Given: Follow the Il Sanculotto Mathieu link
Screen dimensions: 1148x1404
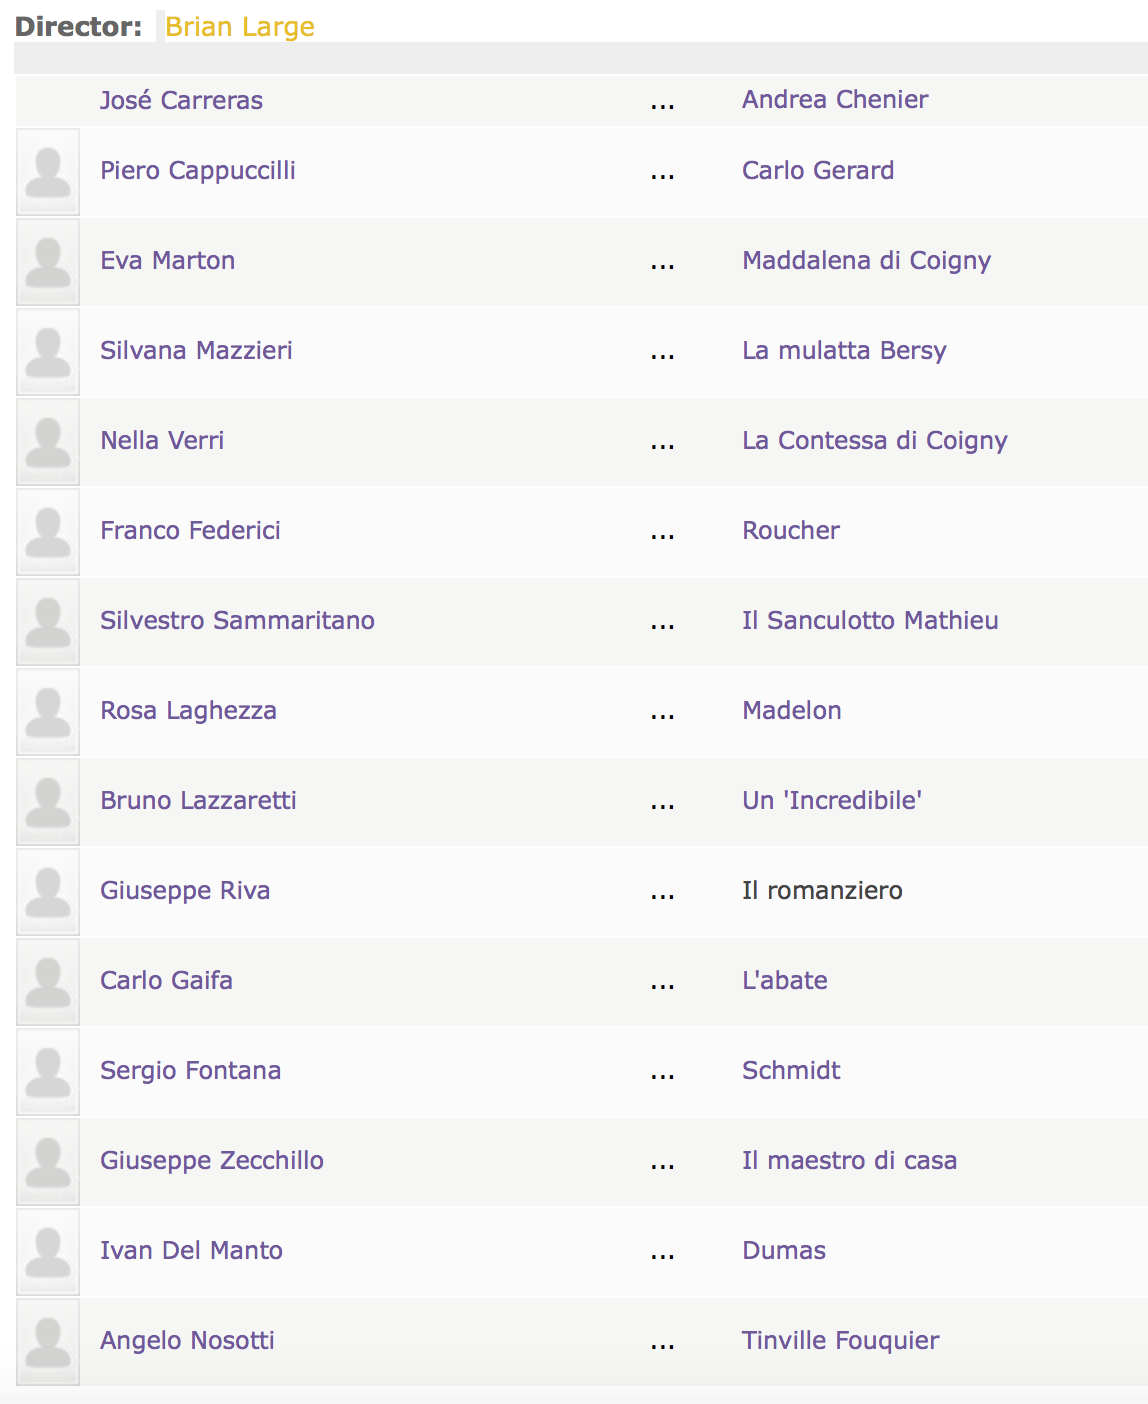Looking at the screenshot, I should coord(870,620).
